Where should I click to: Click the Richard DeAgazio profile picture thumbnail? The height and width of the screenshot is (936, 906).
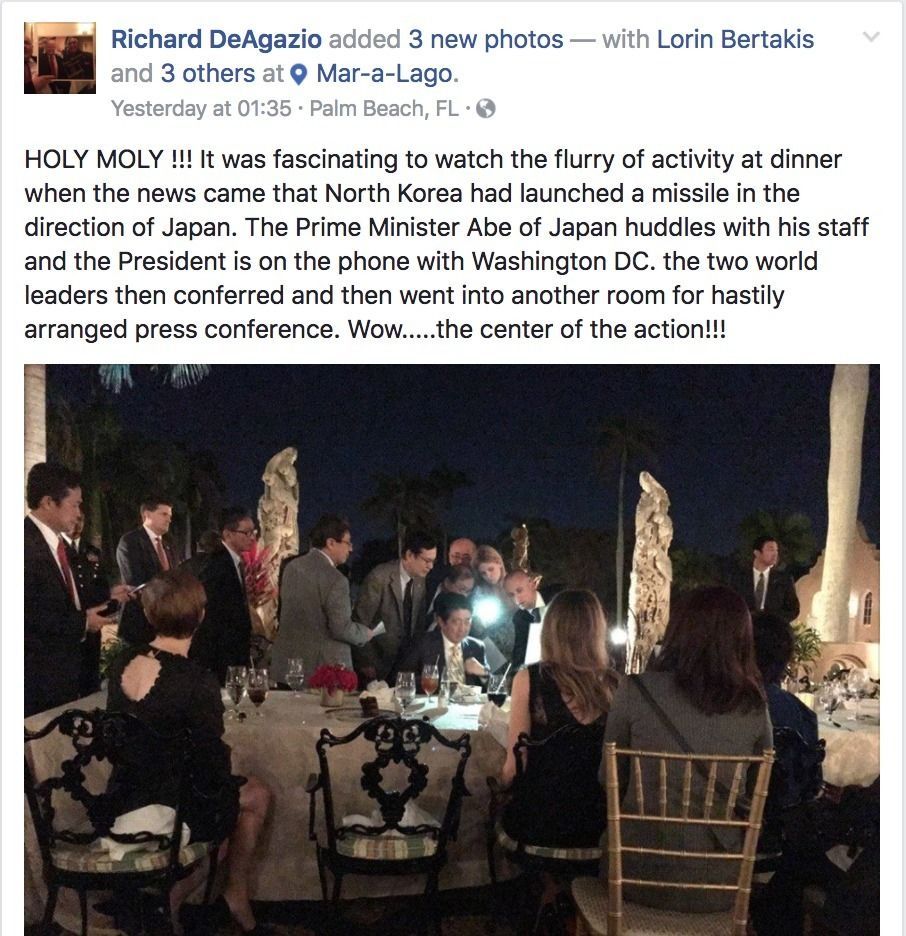59,58
